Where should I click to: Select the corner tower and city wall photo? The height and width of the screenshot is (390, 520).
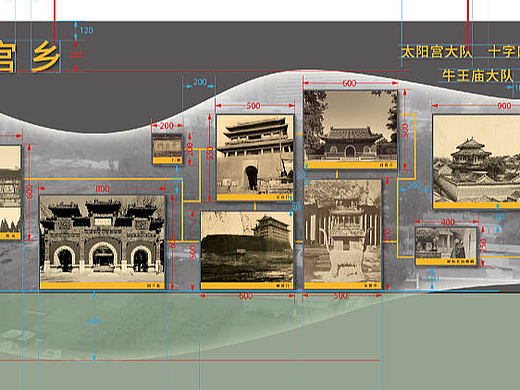[247, 250]
